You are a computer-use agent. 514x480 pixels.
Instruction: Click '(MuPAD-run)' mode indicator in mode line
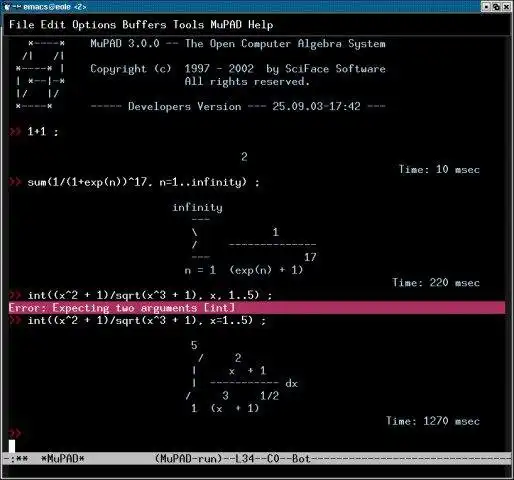pos(188,459)
